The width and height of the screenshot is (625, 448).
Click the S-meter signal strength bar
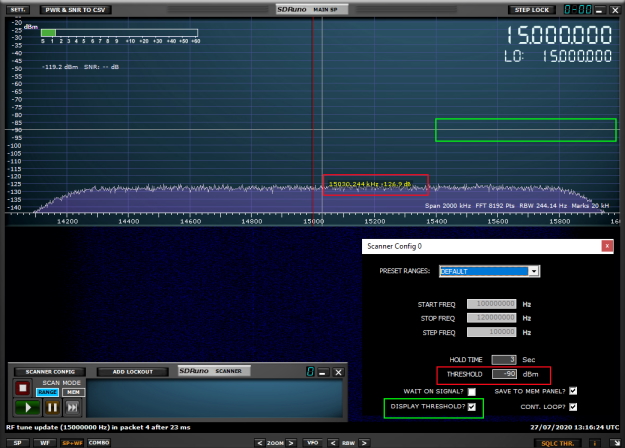click(x=119, y=33)
